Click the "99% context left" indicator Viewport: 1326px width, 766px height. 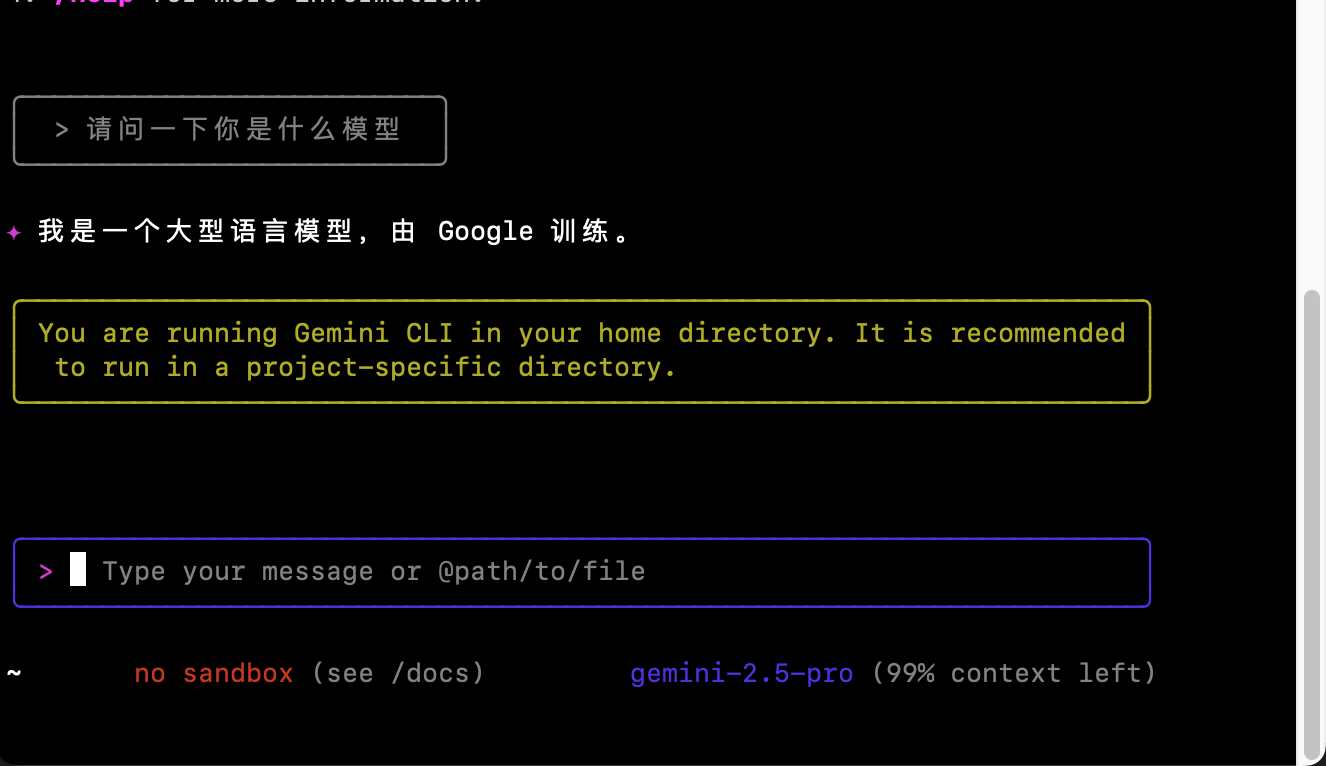pyautogui.click(x=1014, y=673)
